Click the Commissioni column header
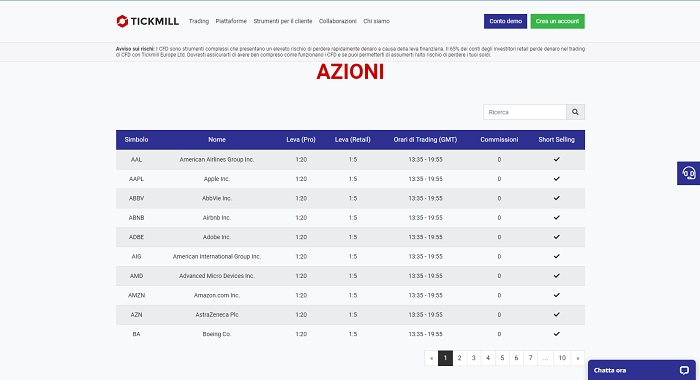Viewport: 700px width, 380px height. 499,140
